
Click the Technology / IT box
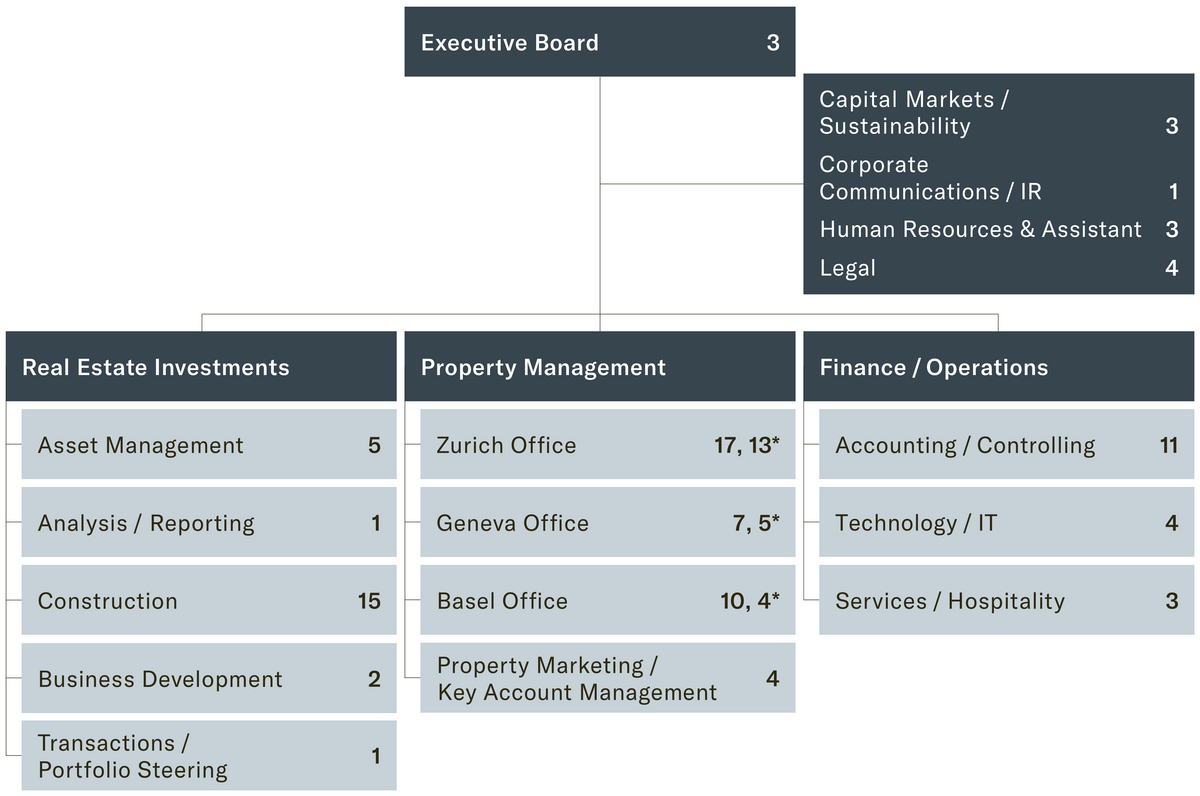pyautogui.click(x=1006, y=523)
